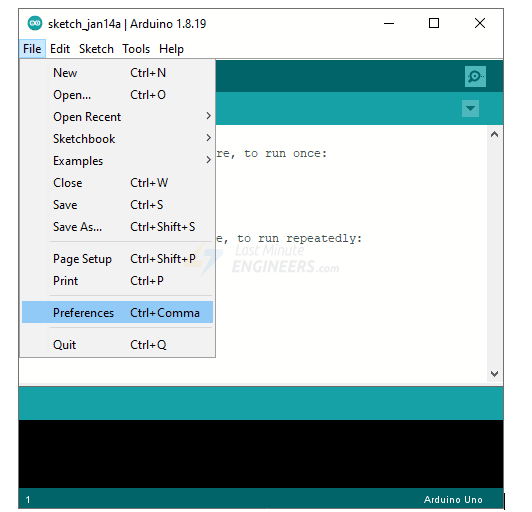Viewport: 532px width, 512px height.
Task: Choose Save As... menu entry
Action: coord(117,227)
